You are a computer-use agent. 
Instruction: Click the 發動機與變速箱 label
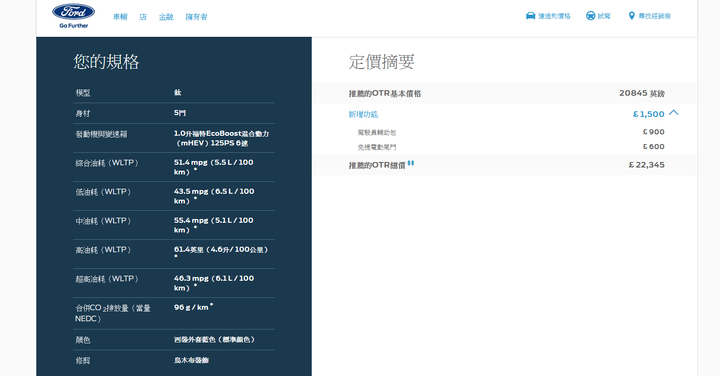click(x=101, y=135)
